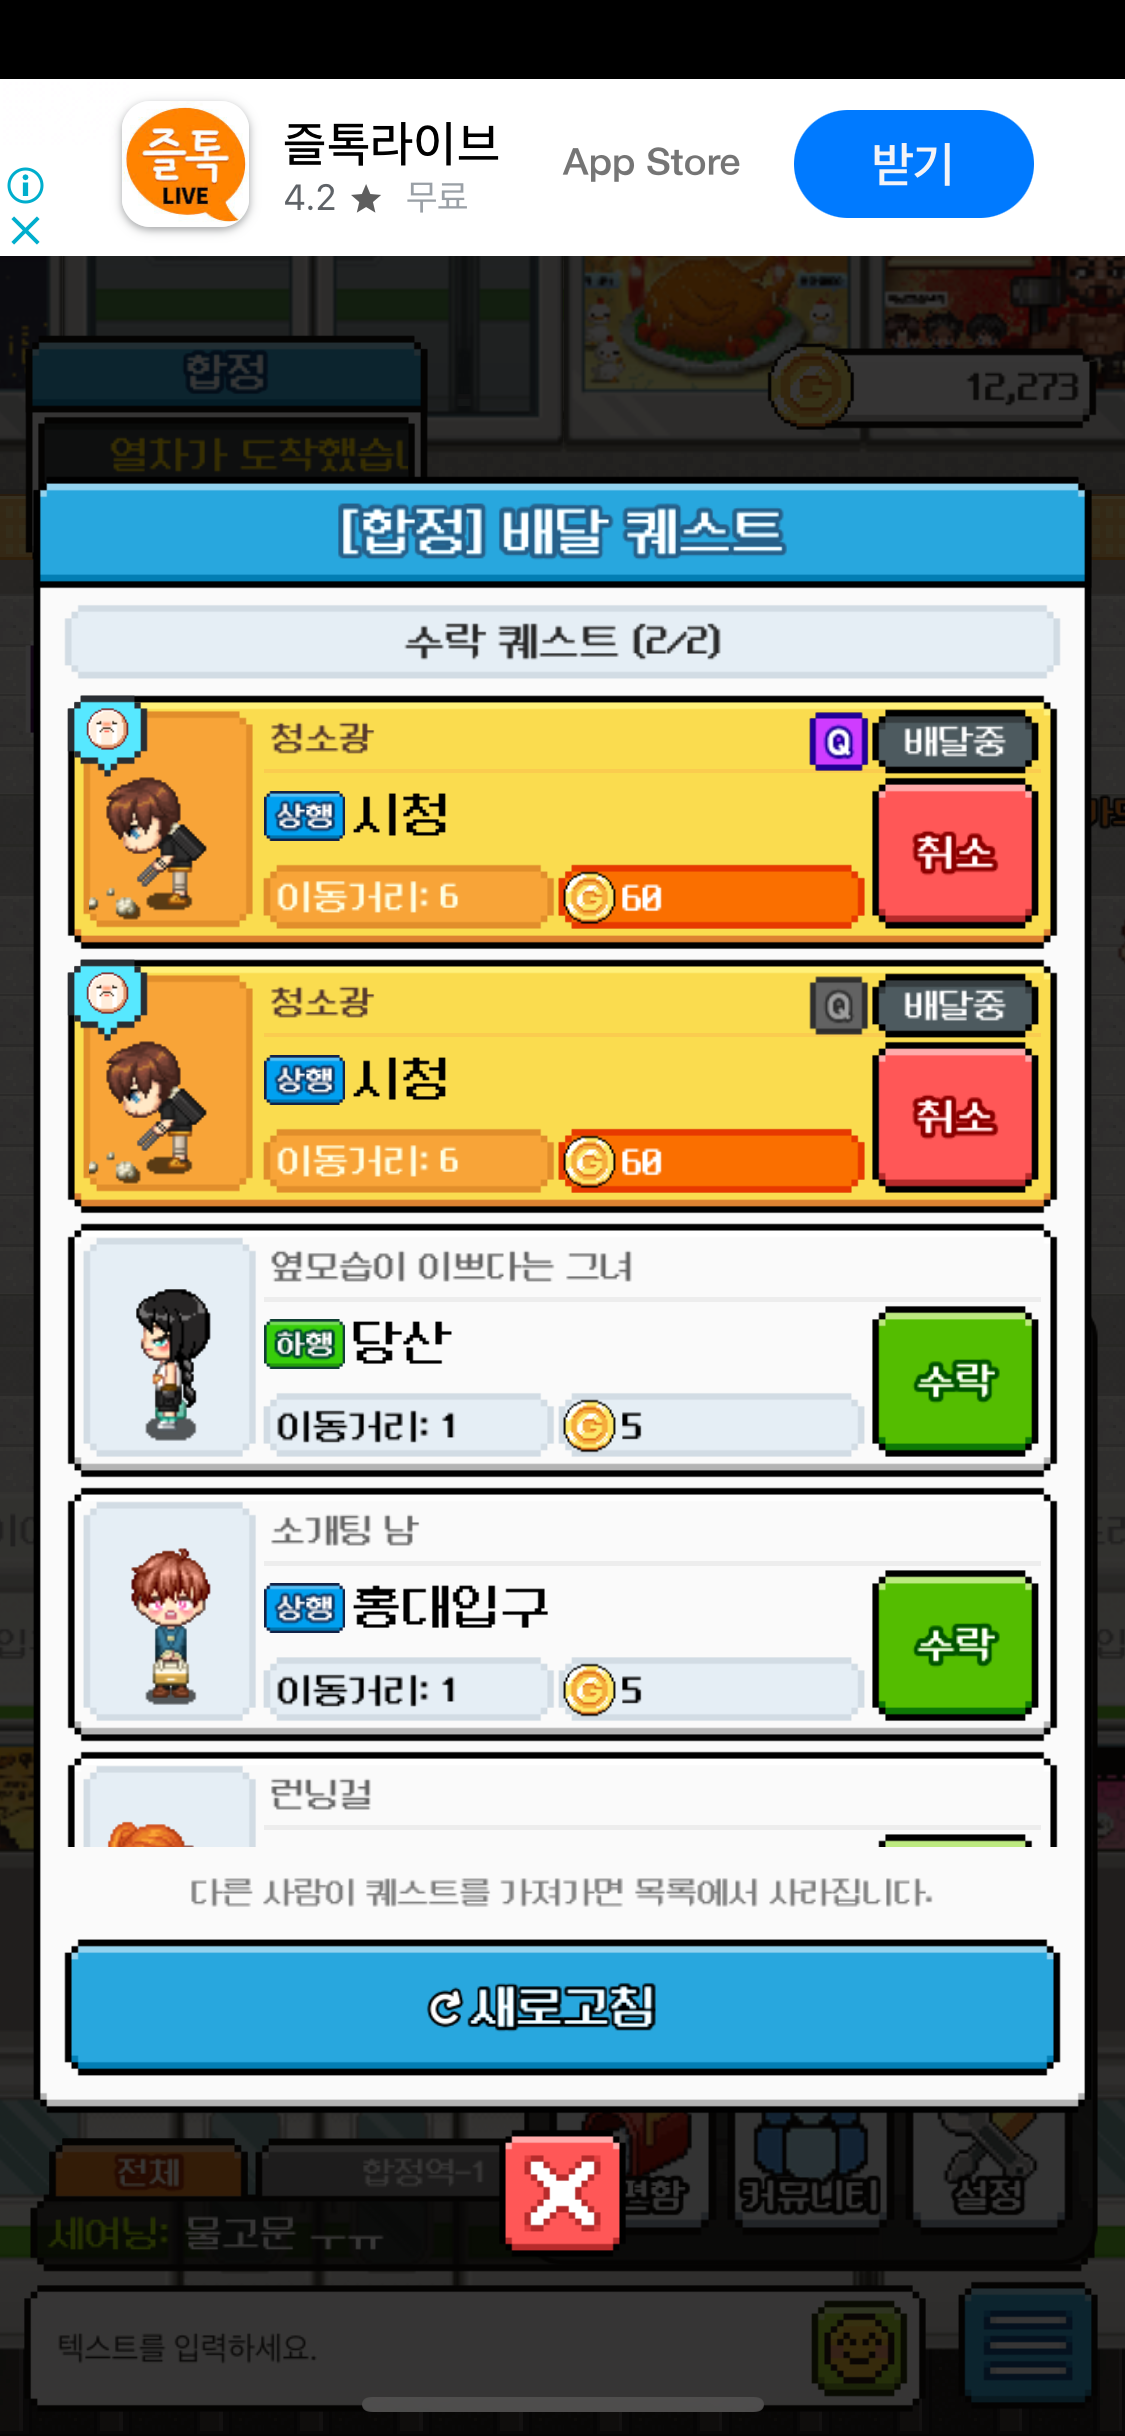
Task: Close the quest dialog with red X
Action: [562, 2194]
